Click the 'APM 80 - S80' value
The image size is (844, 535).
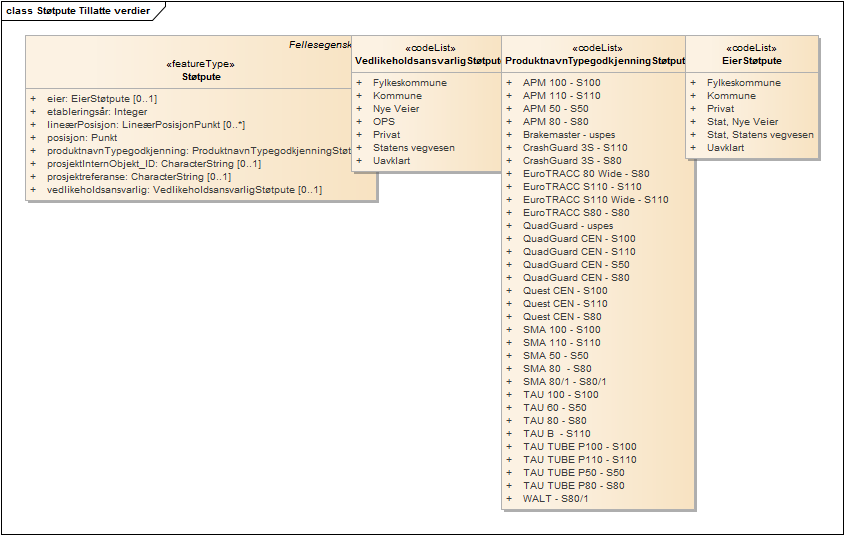click(555, 122)
